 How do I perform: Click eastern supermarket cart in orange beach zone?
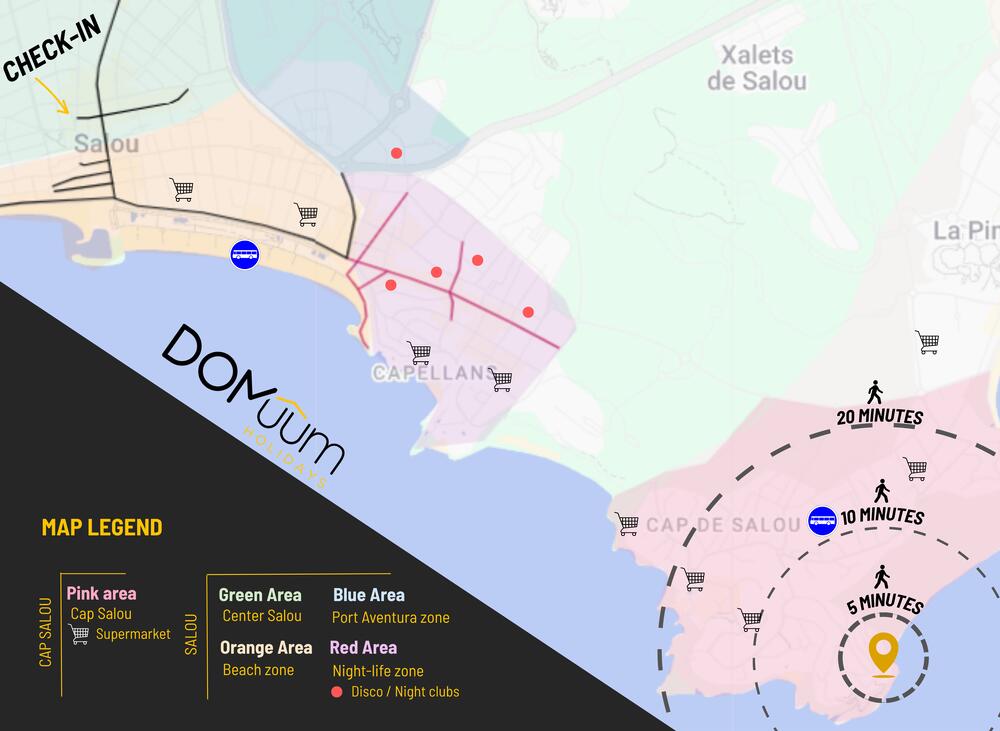pyautogui.click(x=307, y=214)
